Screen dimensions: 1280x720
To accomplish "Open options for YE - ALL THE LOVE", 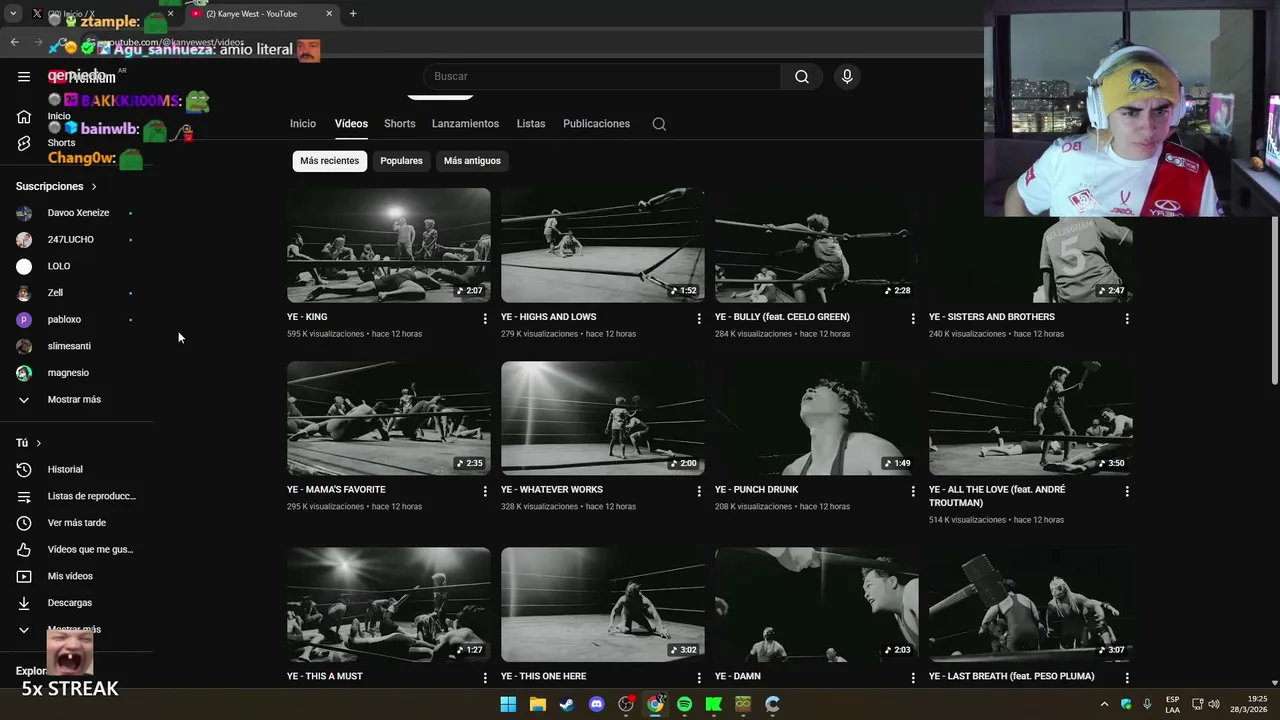I will coord(1127,491).
